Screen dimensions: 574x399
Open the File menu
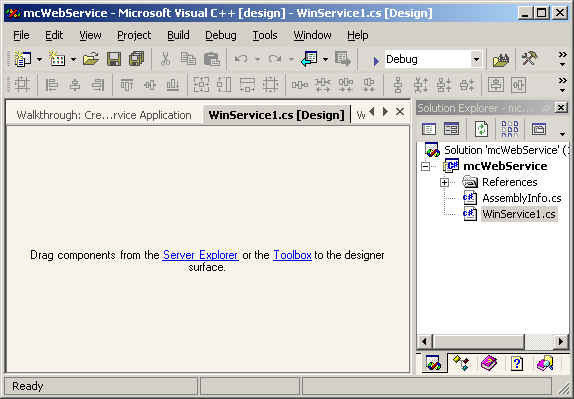tap(21, 35)
